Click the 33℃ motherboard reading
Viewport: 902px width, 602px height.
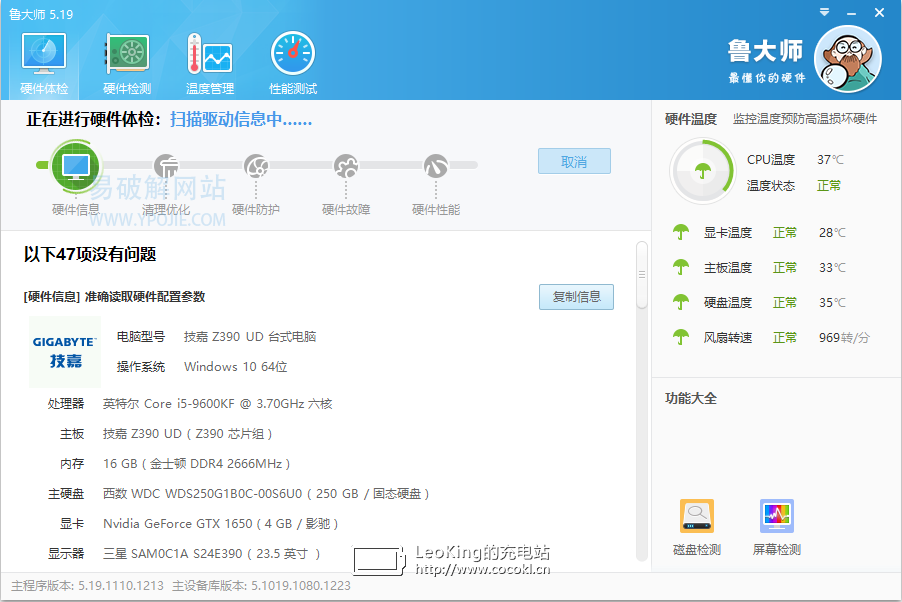pyautogui.click(x=832, y=268)
